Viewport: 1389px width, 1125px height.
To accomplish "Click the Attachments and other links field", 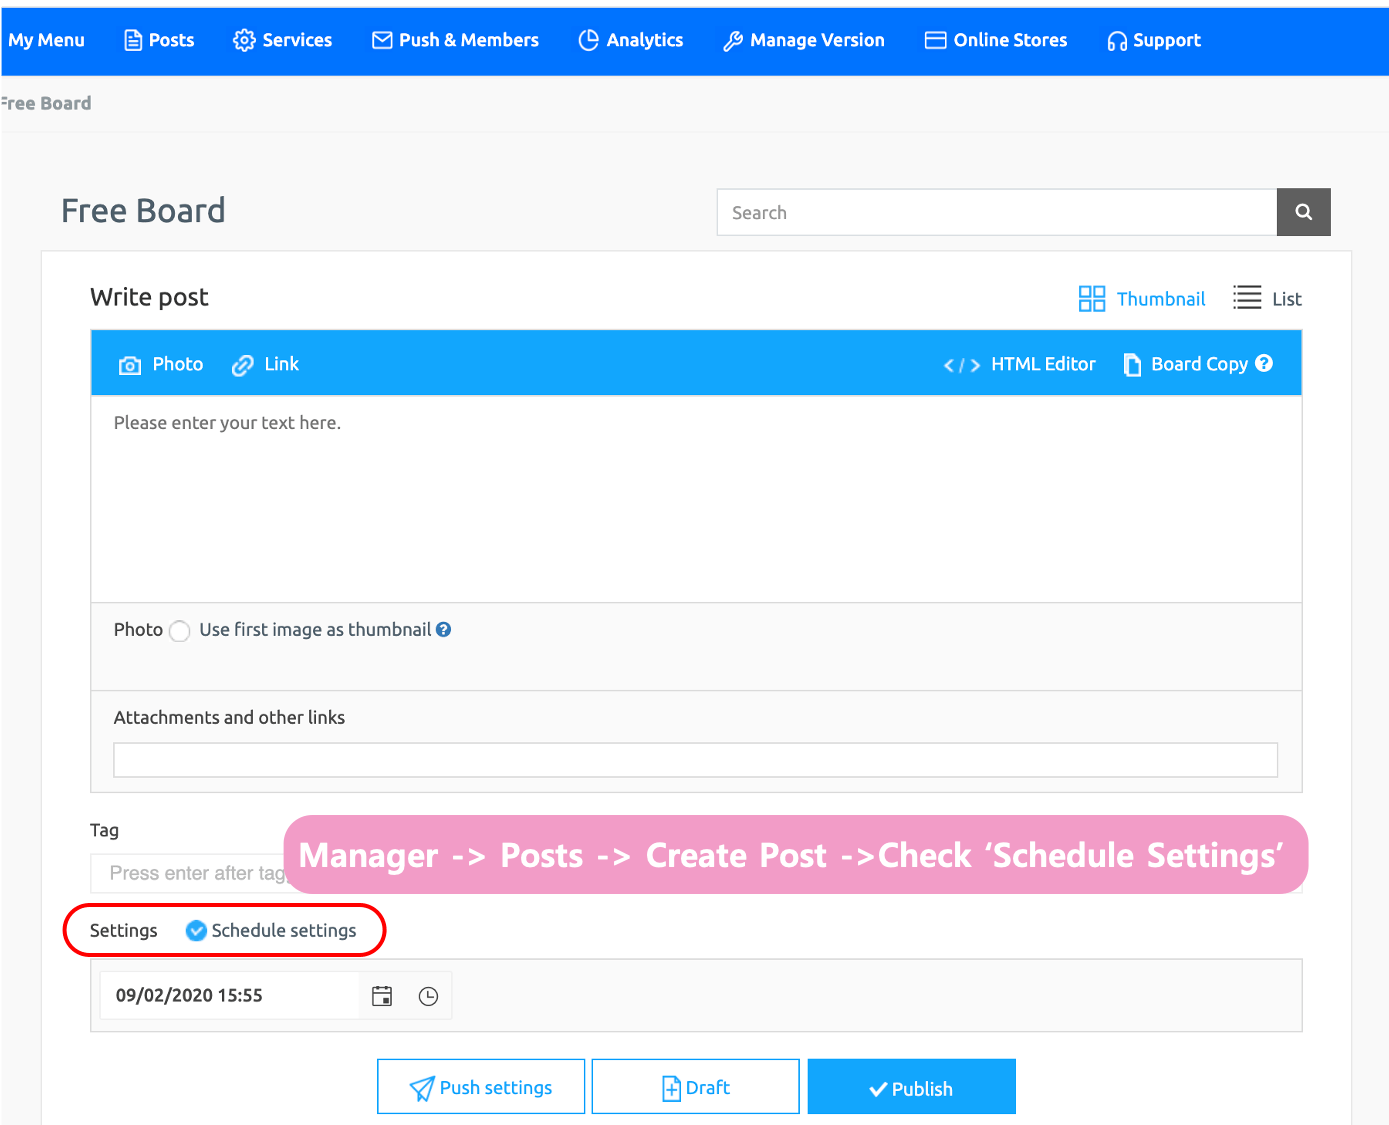I will tap(695, 760).
